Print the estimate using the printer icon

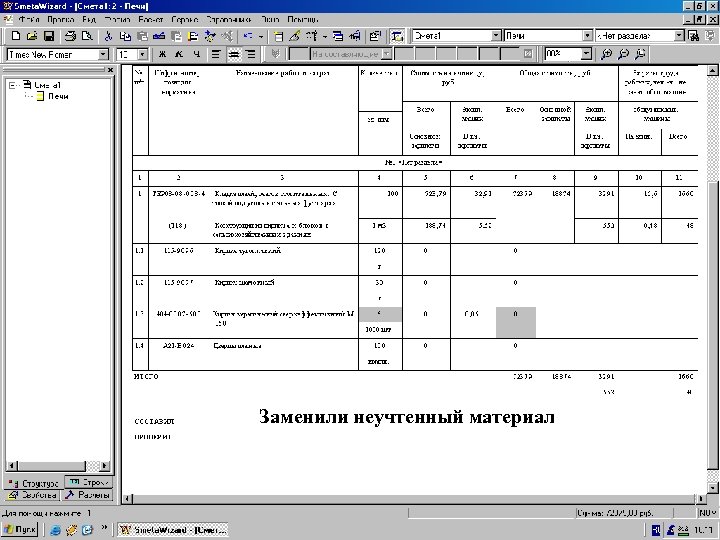coord(70,36)
